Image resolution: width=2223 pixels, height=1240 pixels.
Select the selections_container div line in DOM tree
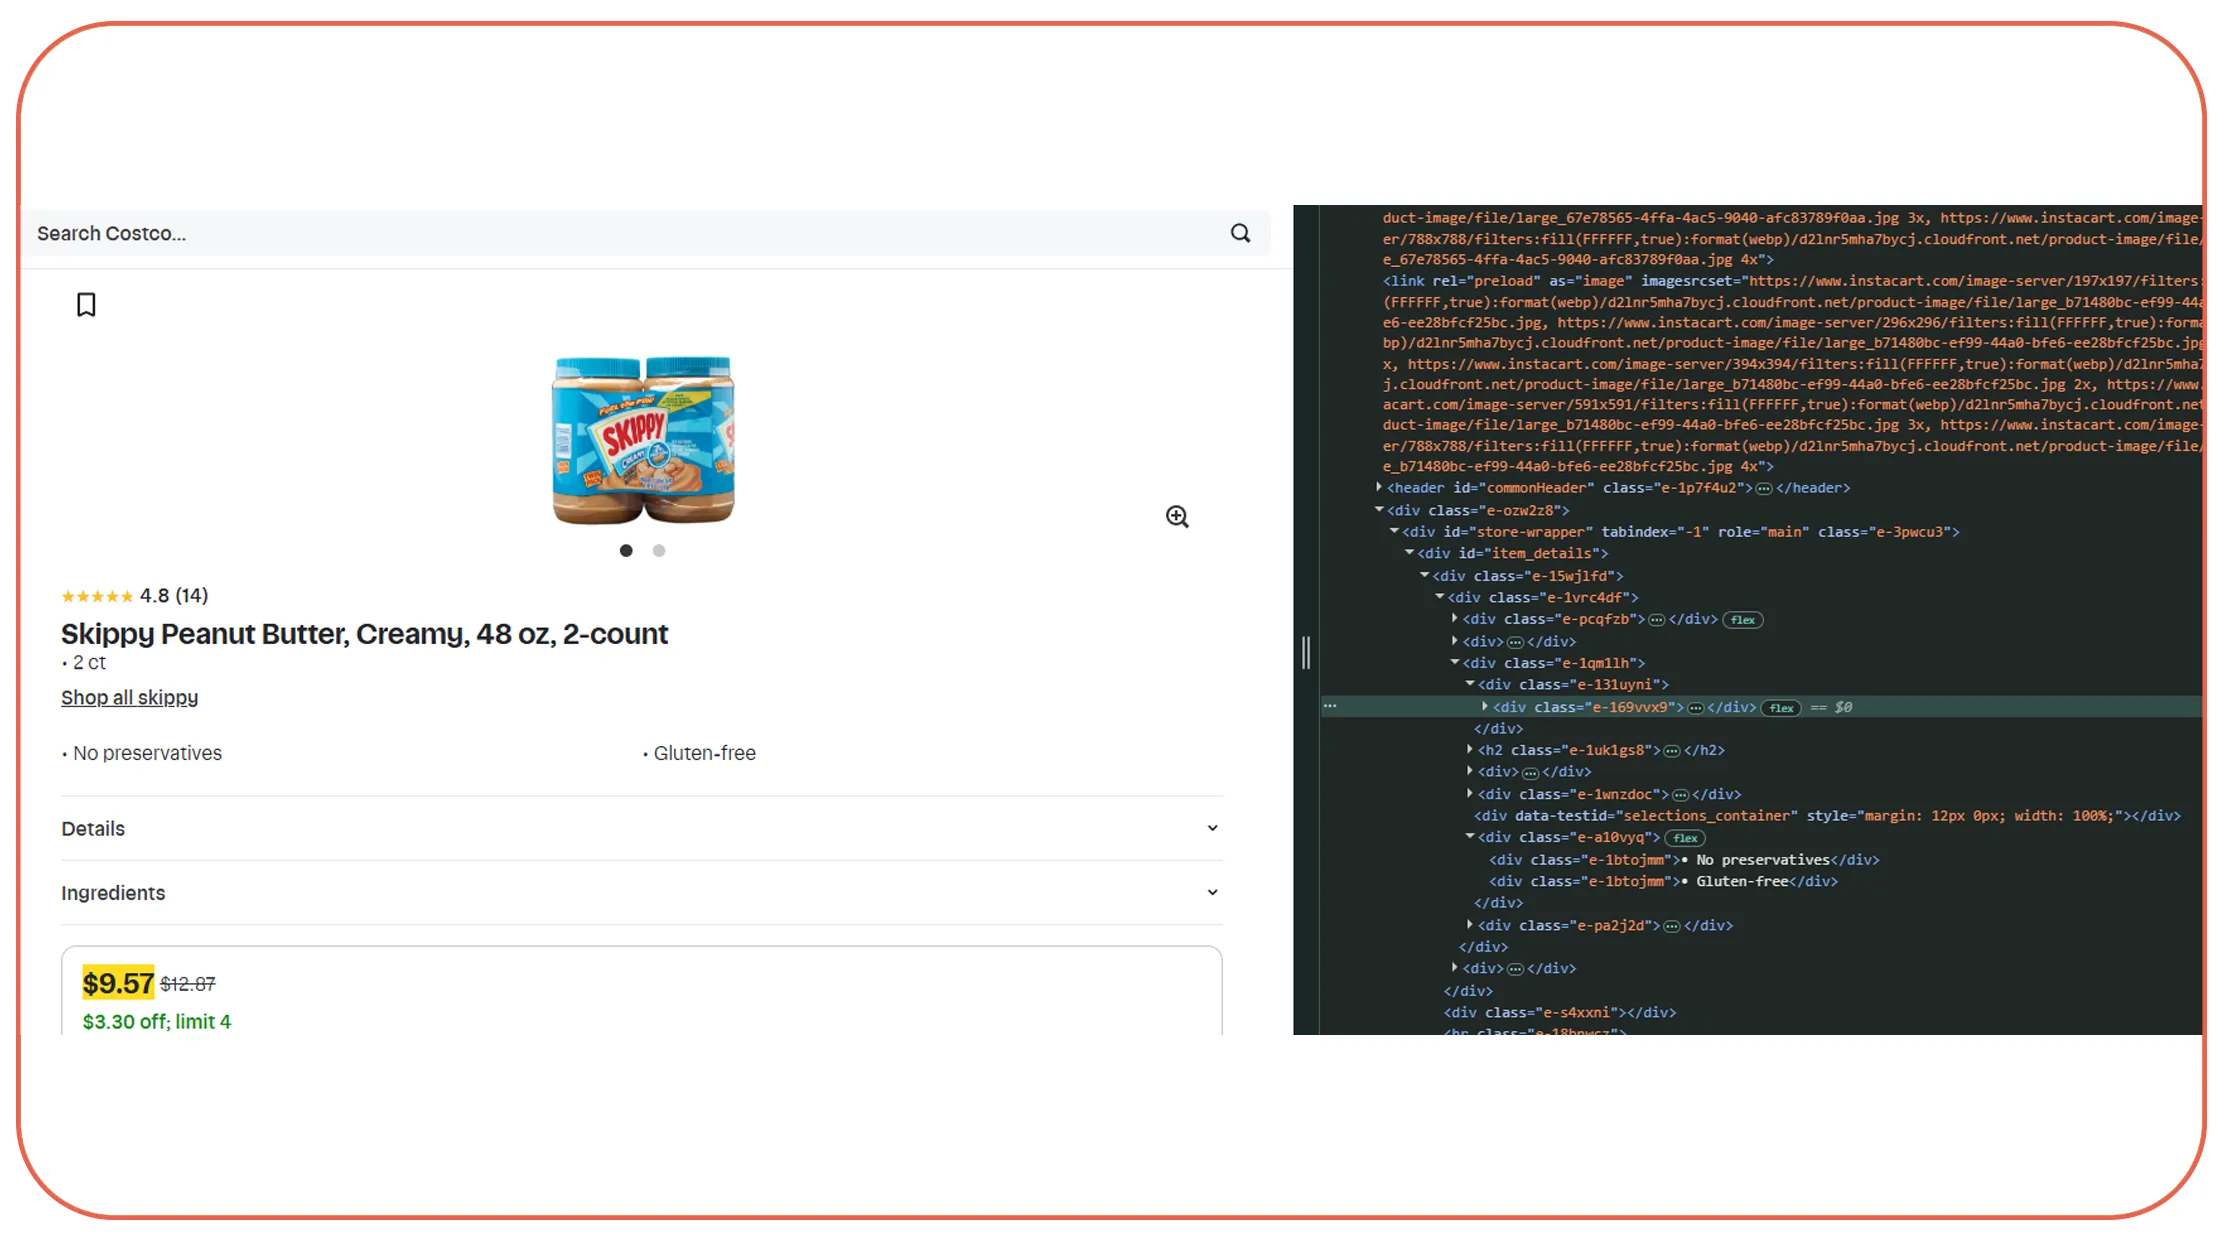point(1827,816)
